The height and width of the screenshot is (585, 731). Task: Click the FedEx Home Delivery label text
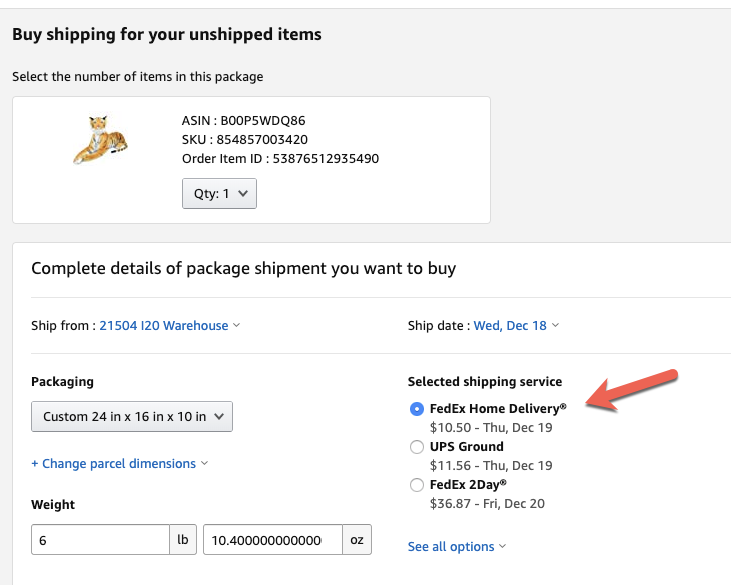coord(498,408)
